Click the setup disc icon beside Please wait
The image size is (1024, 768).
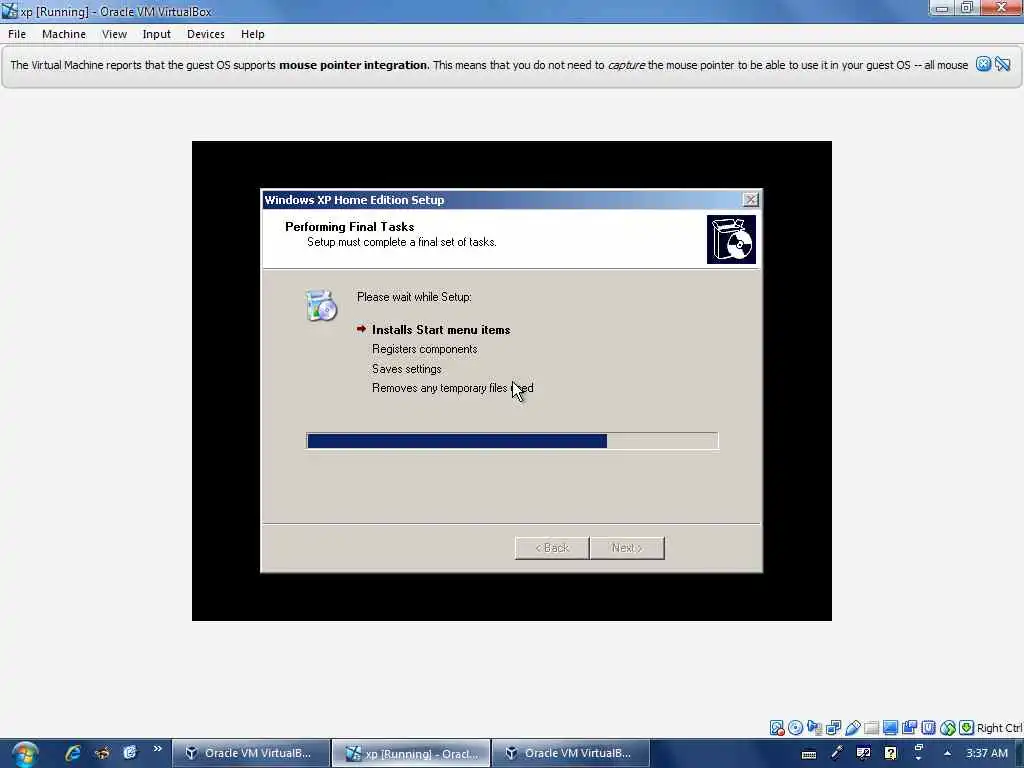tap(321, 305)
